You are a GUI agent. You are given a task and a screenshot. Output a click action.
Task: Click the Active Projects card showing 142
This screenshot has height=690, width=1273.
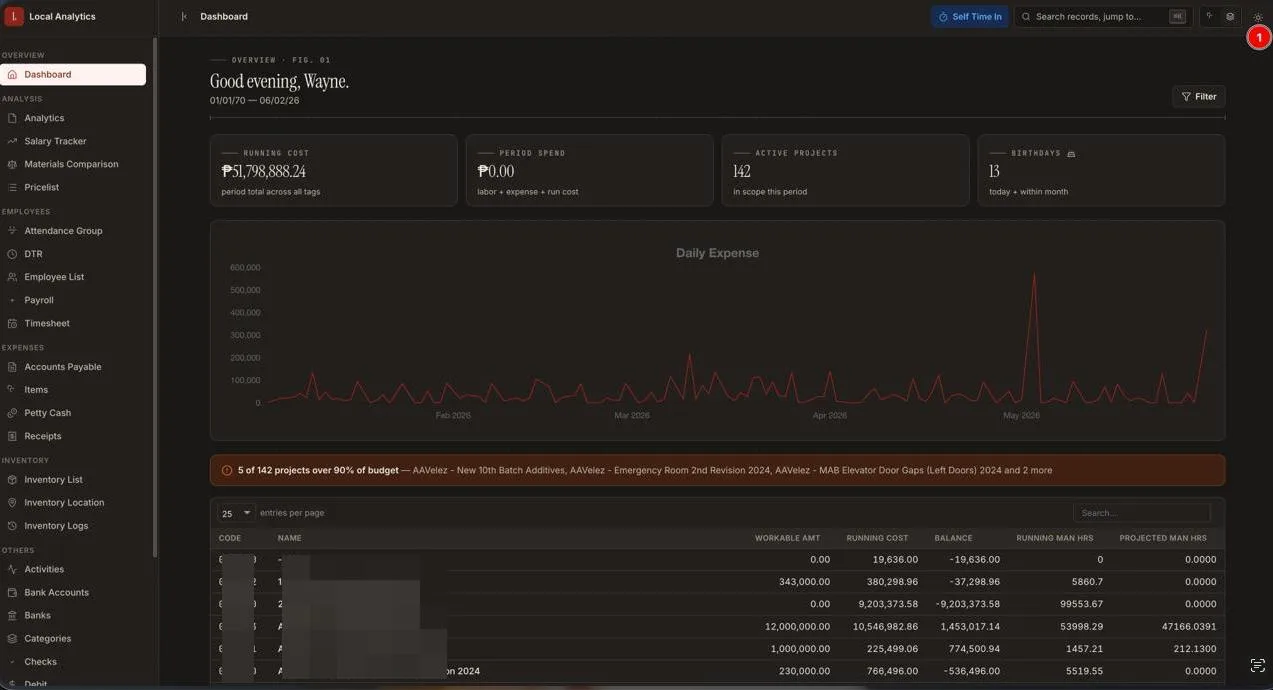845,170
